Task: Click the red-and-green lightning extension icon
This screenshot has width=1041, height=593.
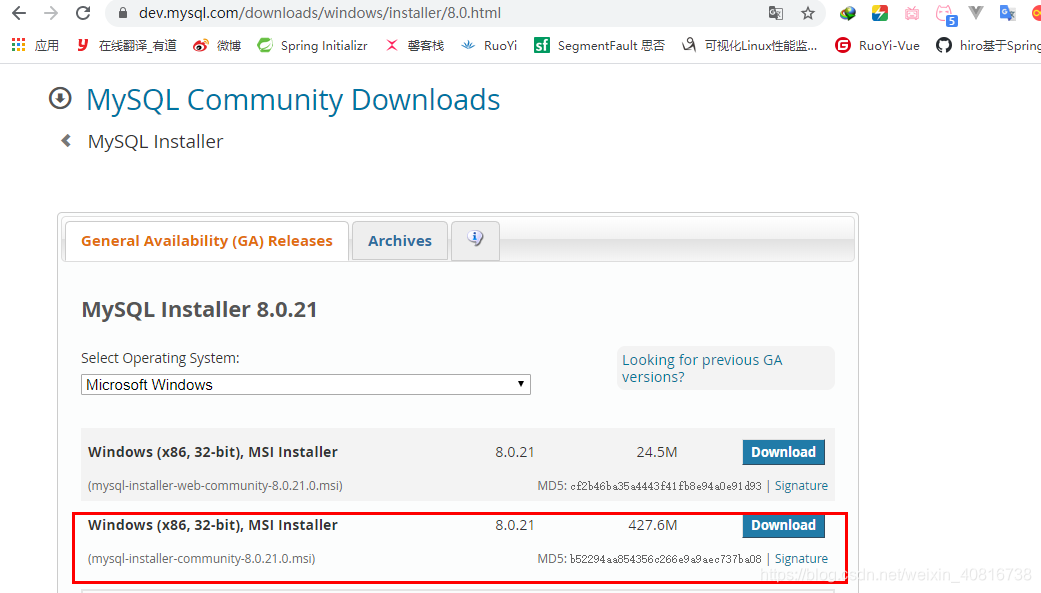Action: (880, 13)
